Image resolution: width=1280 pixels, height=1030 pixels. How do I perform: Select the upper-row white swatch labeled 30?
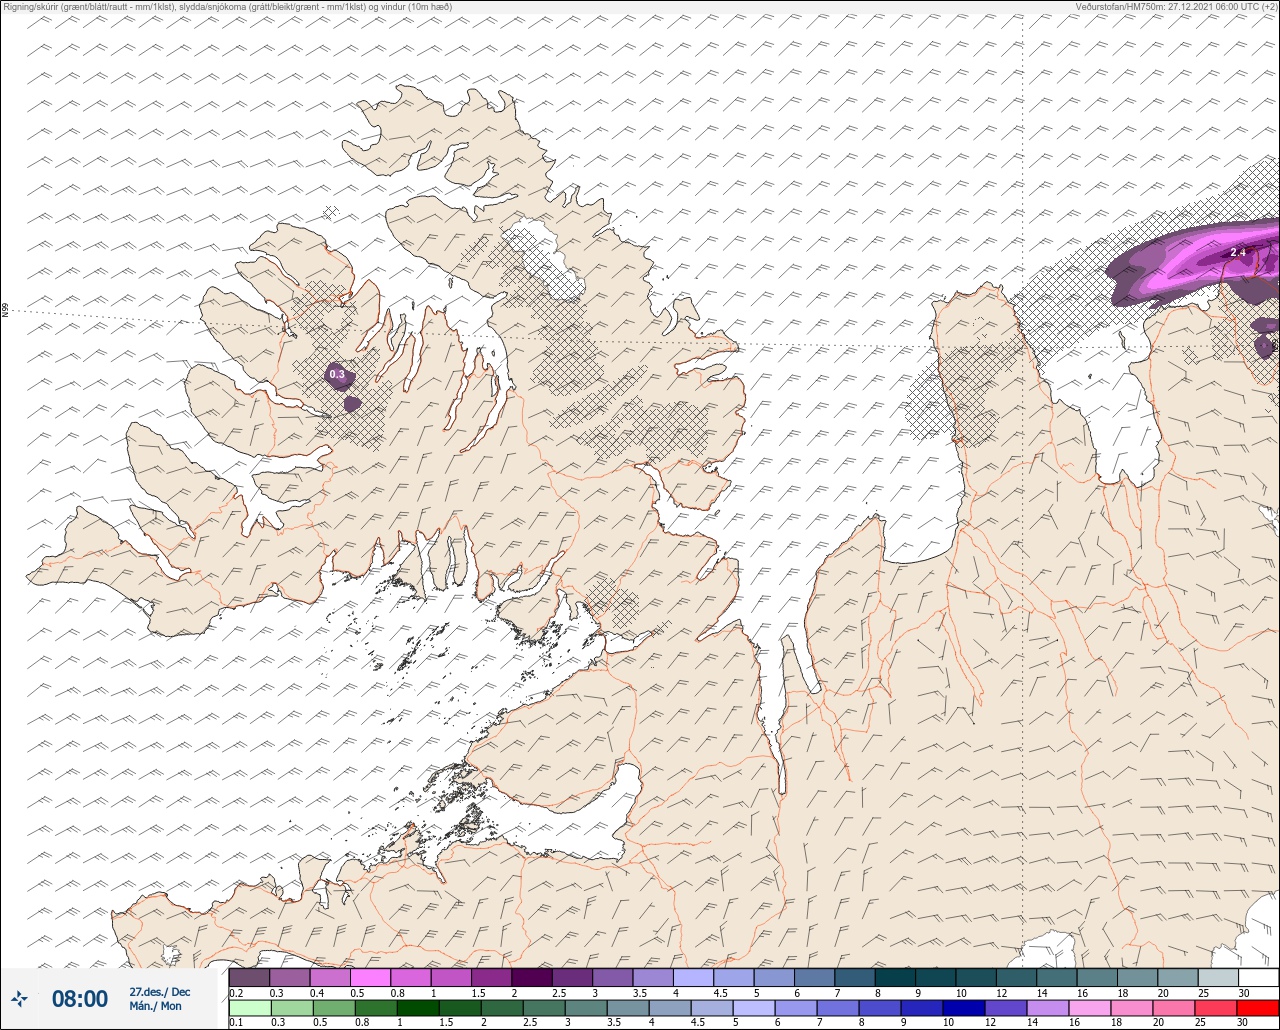(x=1258, y=977)
